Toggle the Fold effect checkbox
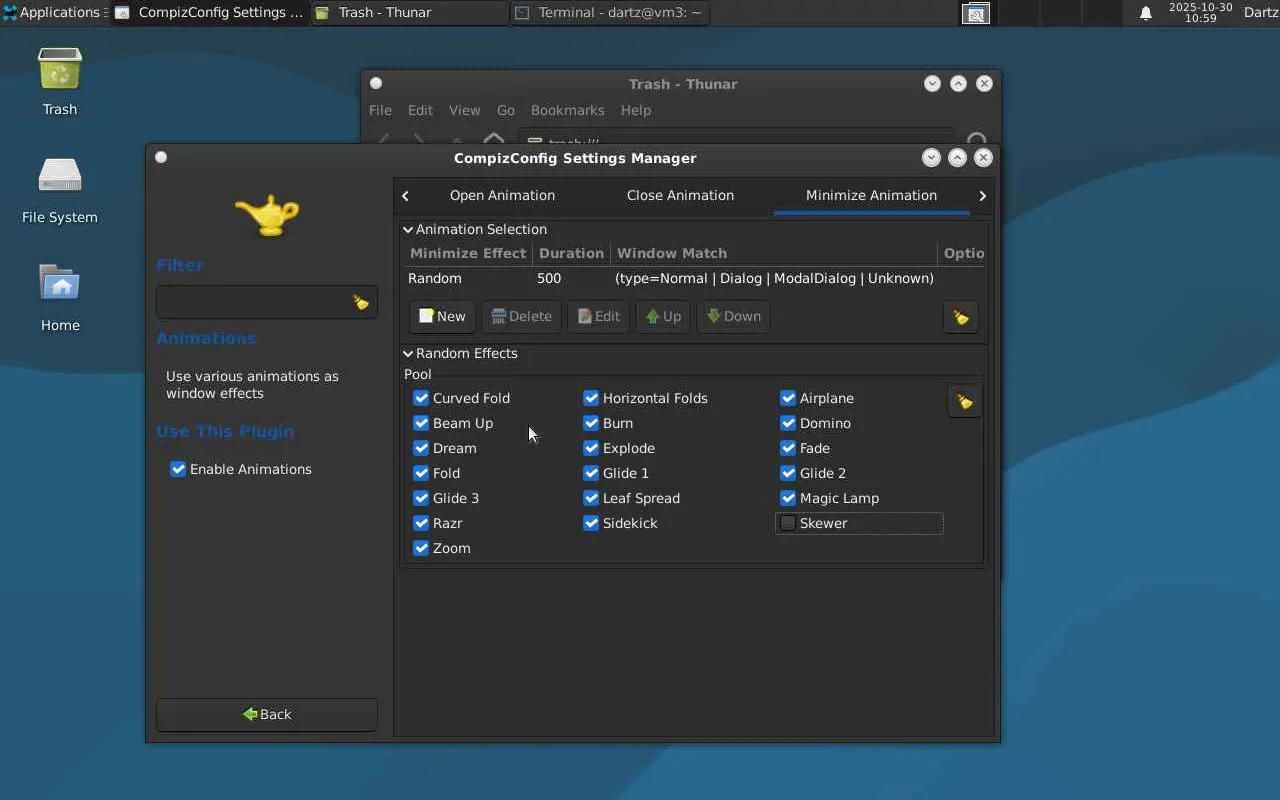The height and width of the screenshot is (800, 1280). coord(421,473)
